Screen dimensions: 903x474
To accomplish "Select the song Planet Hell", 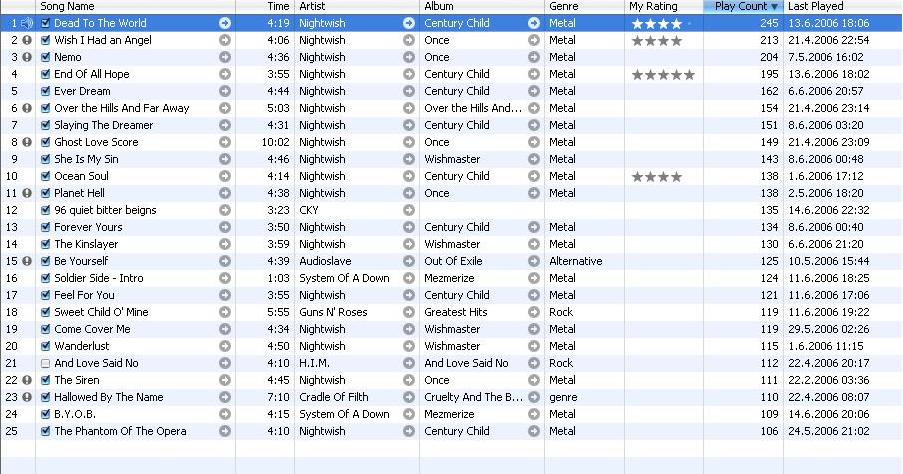I will 79,193.
